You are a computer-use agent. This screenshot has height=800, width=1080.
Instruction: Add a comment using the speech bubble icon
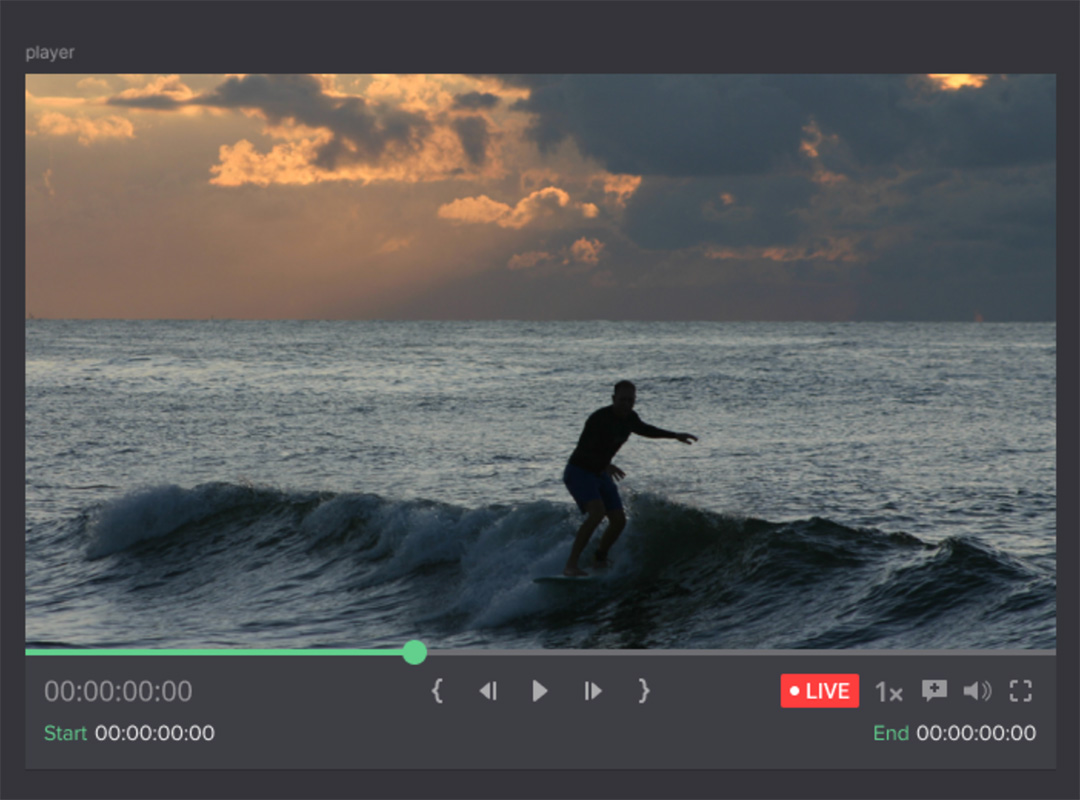(x=934, y=691)
